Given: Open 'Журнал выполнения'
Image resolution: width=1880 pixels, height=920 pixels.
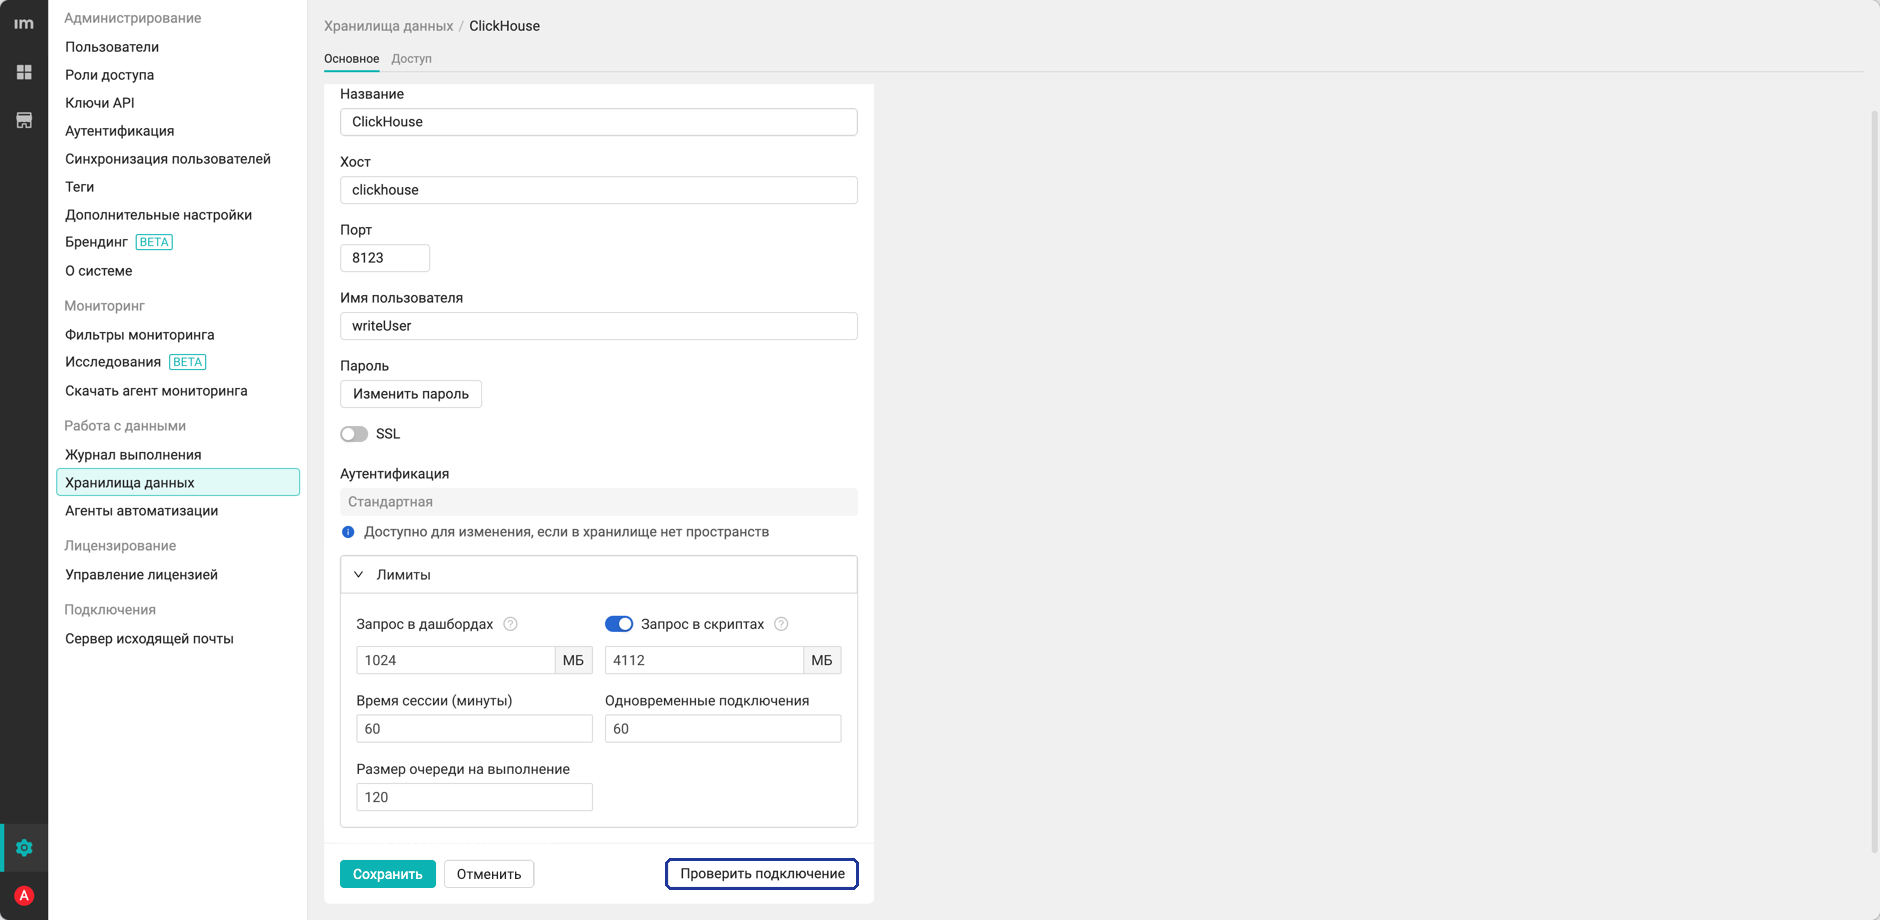Looking at the screenshot, I should tap(133, 455).
